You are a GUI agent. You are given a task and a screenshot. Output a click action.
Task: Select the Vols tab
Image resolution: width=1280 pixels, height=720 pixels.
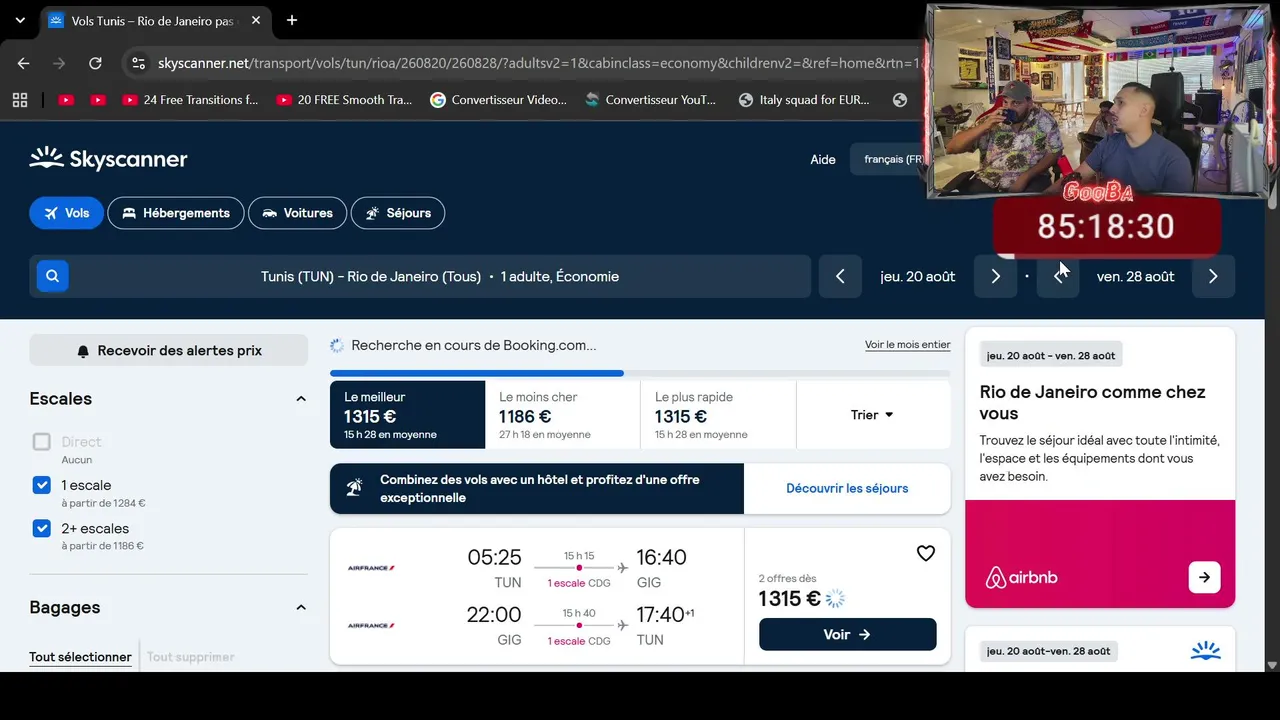66,213
